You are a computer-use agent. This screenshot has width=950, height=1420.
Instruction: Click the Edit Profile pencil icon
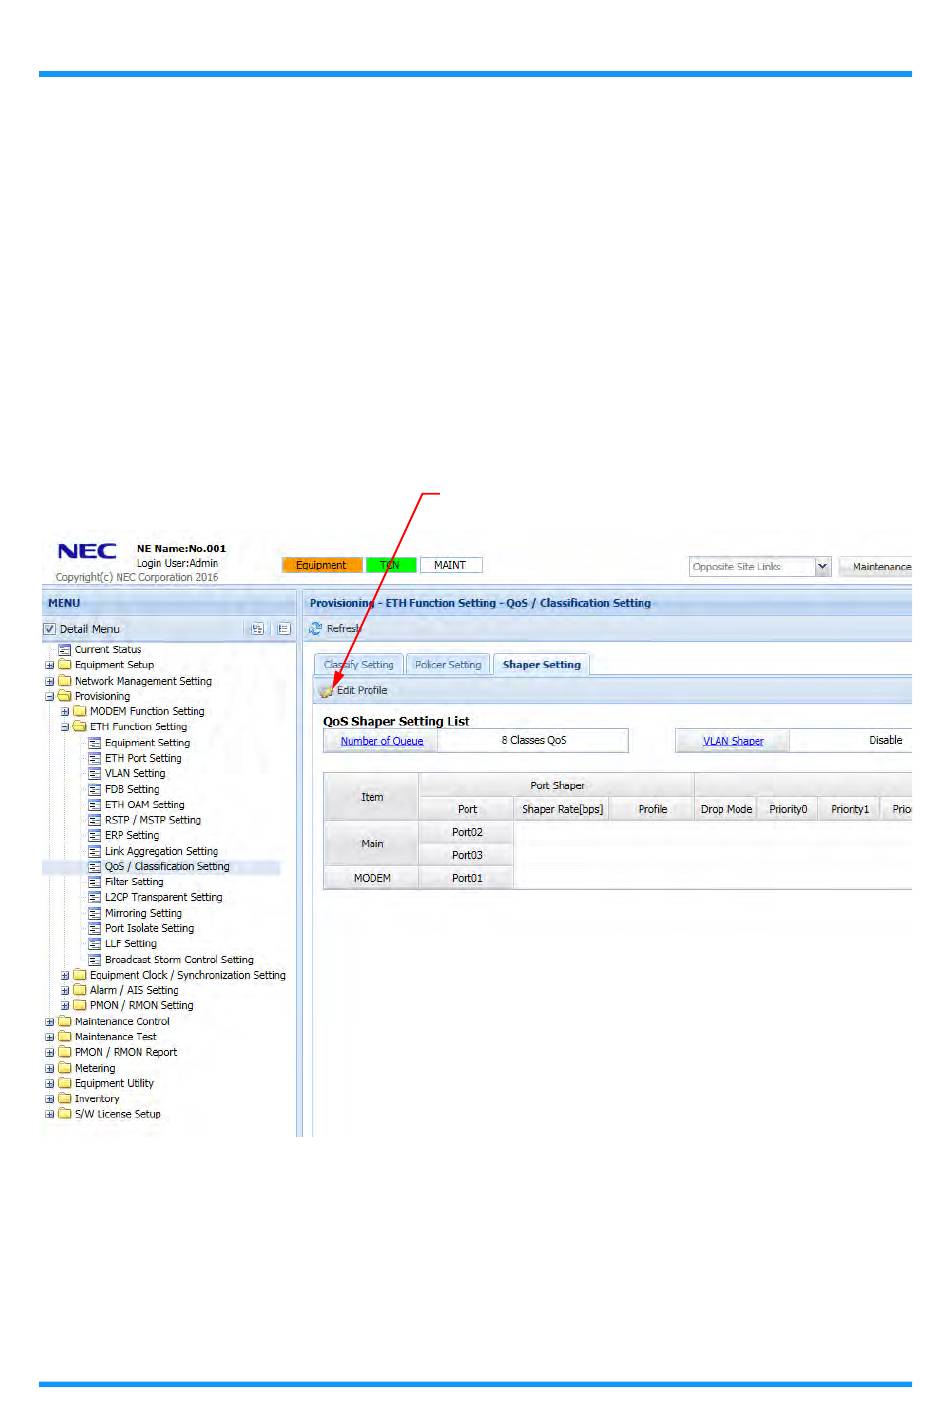coord(326,691)
